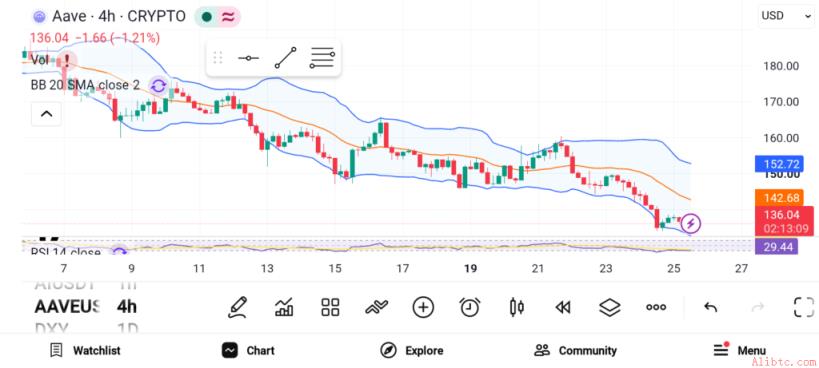Image resolution: width=819 pixels, height=368 pixels.
Task: Collapse the indicator legend with the chevron
Action: click(46, 114)
